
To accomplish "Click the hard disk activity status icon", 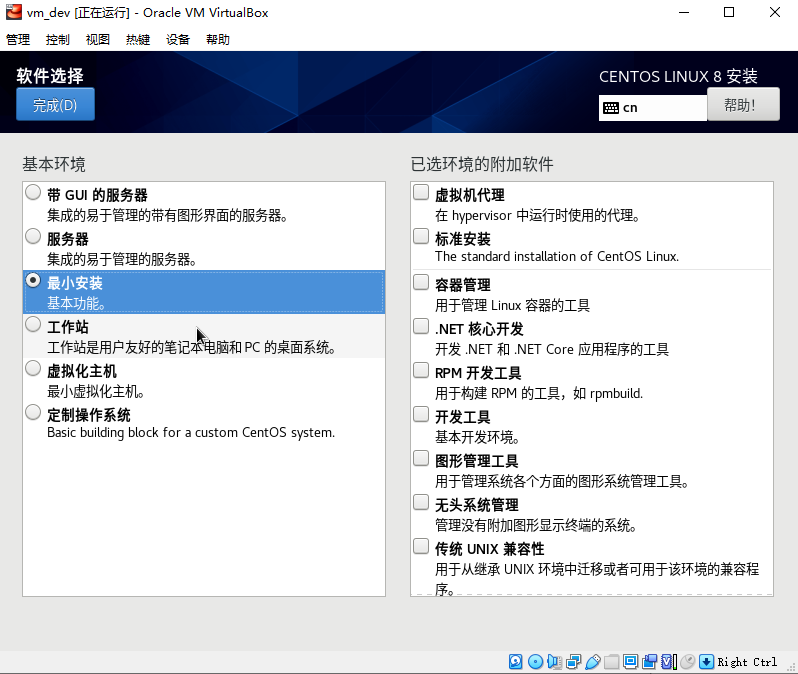I will click(516, 661).
